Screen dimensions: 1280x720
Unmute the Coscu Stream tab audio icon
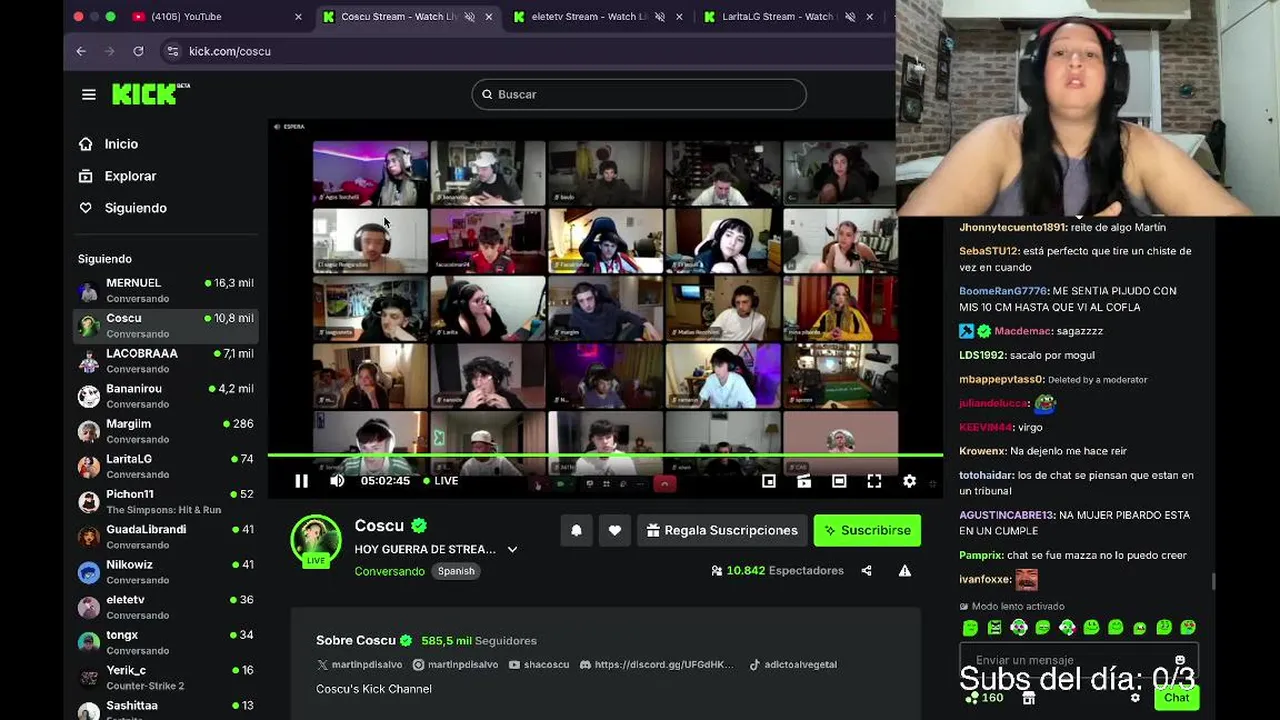(469, 17)
